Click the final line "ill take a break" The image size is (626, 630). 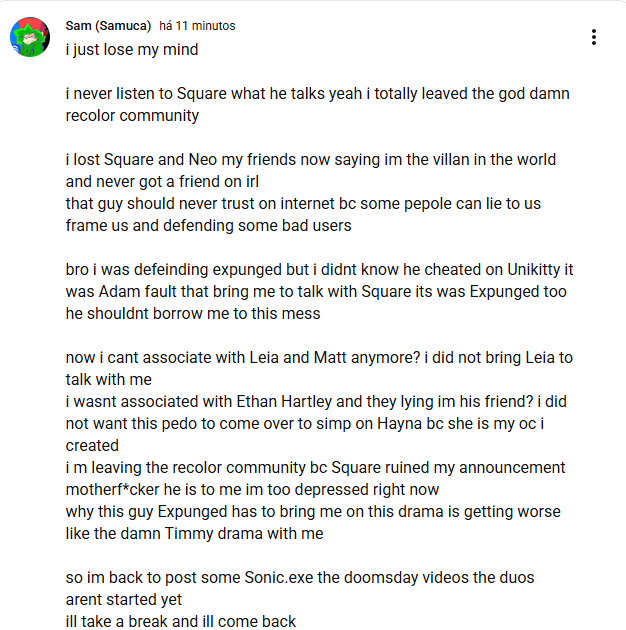click(181, 621)
